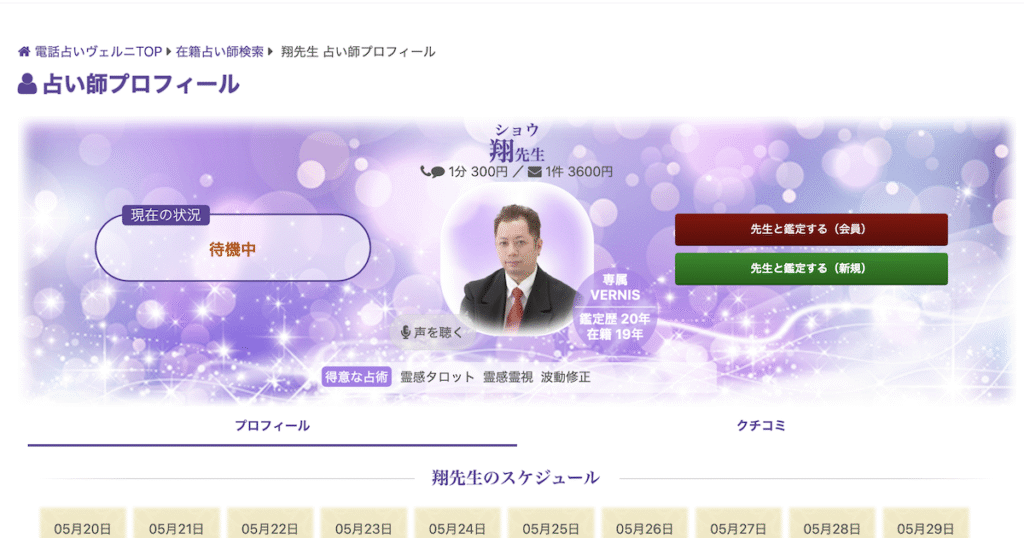Image resolution: width=1024 pixels, height=538 pixels.
Task: Click the home icon in breadcrumb
Action: pos(24,52)
